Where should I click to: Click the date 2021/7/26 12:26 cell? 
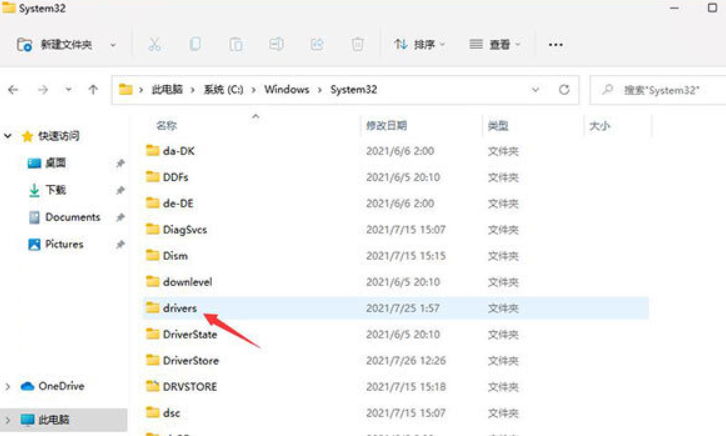click(406, 361)
